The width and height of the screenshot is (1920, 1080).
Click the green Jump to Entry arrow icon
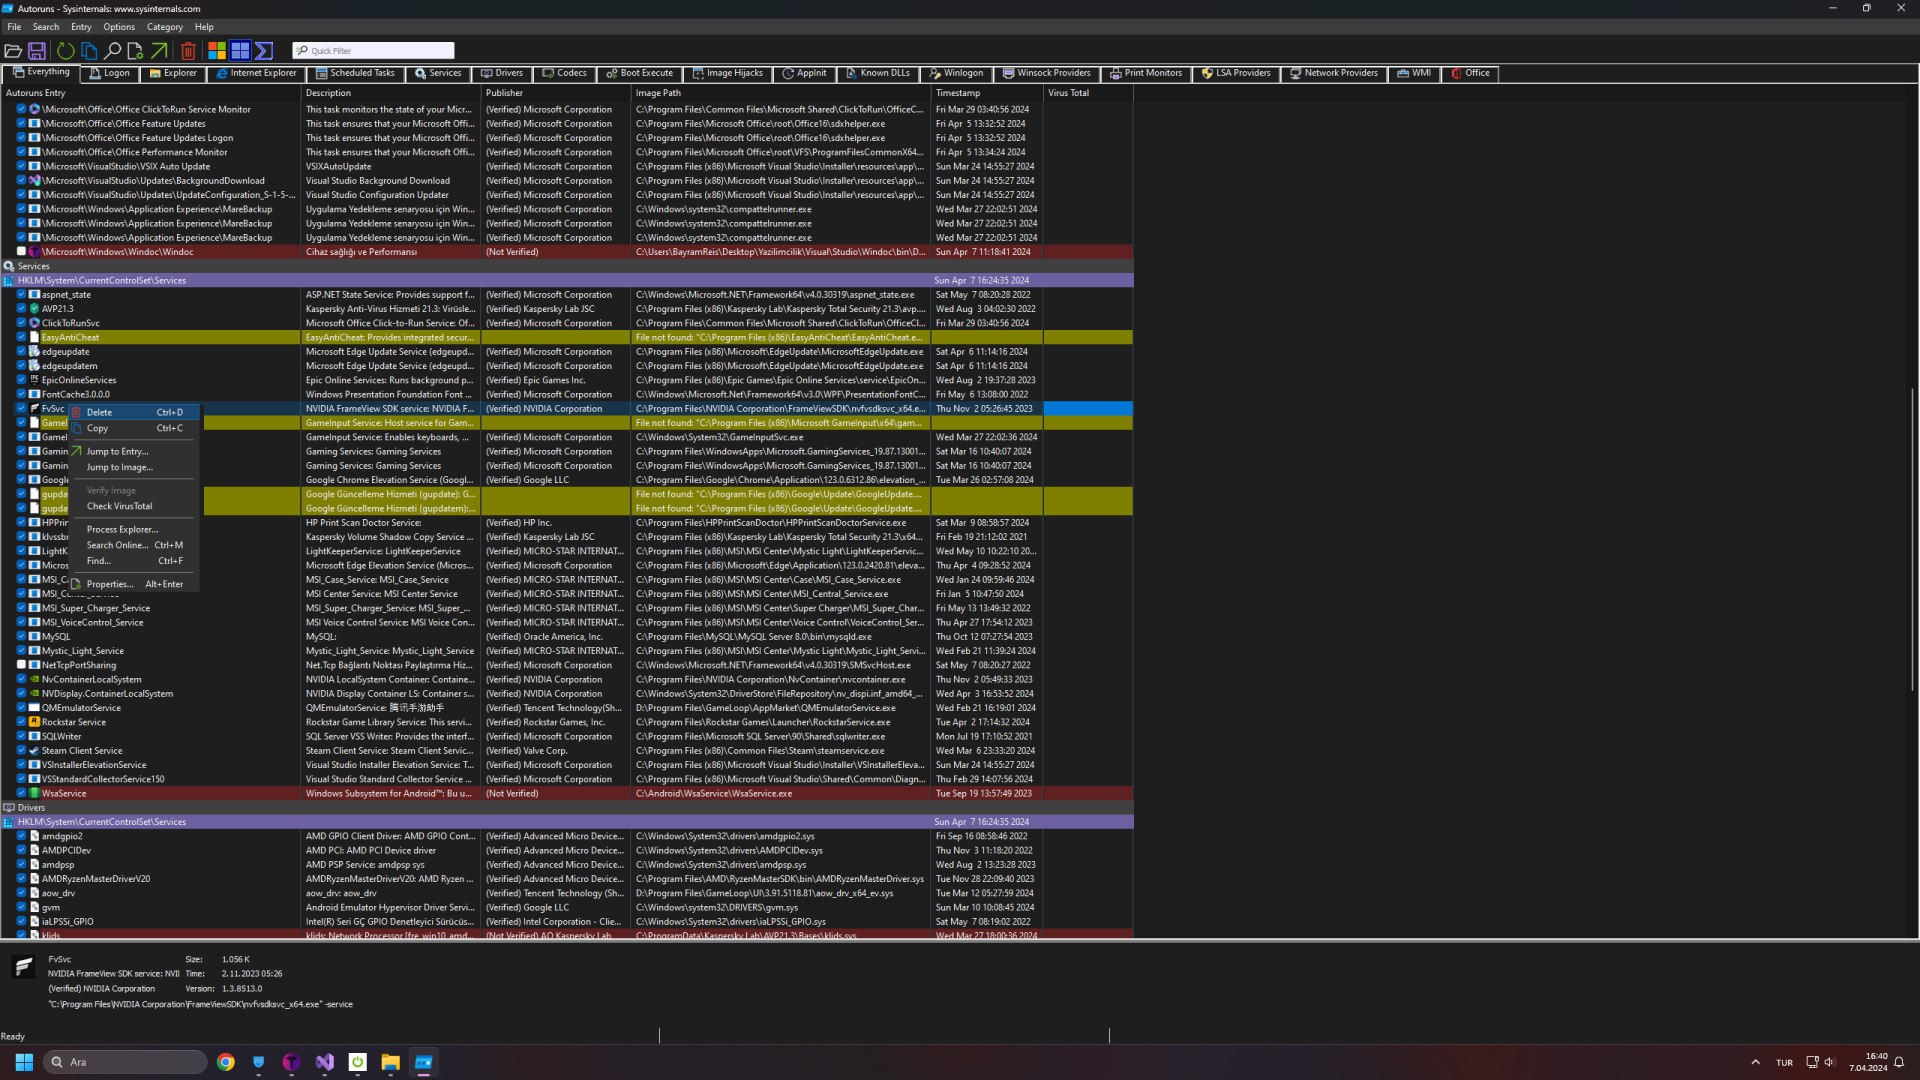159,50
